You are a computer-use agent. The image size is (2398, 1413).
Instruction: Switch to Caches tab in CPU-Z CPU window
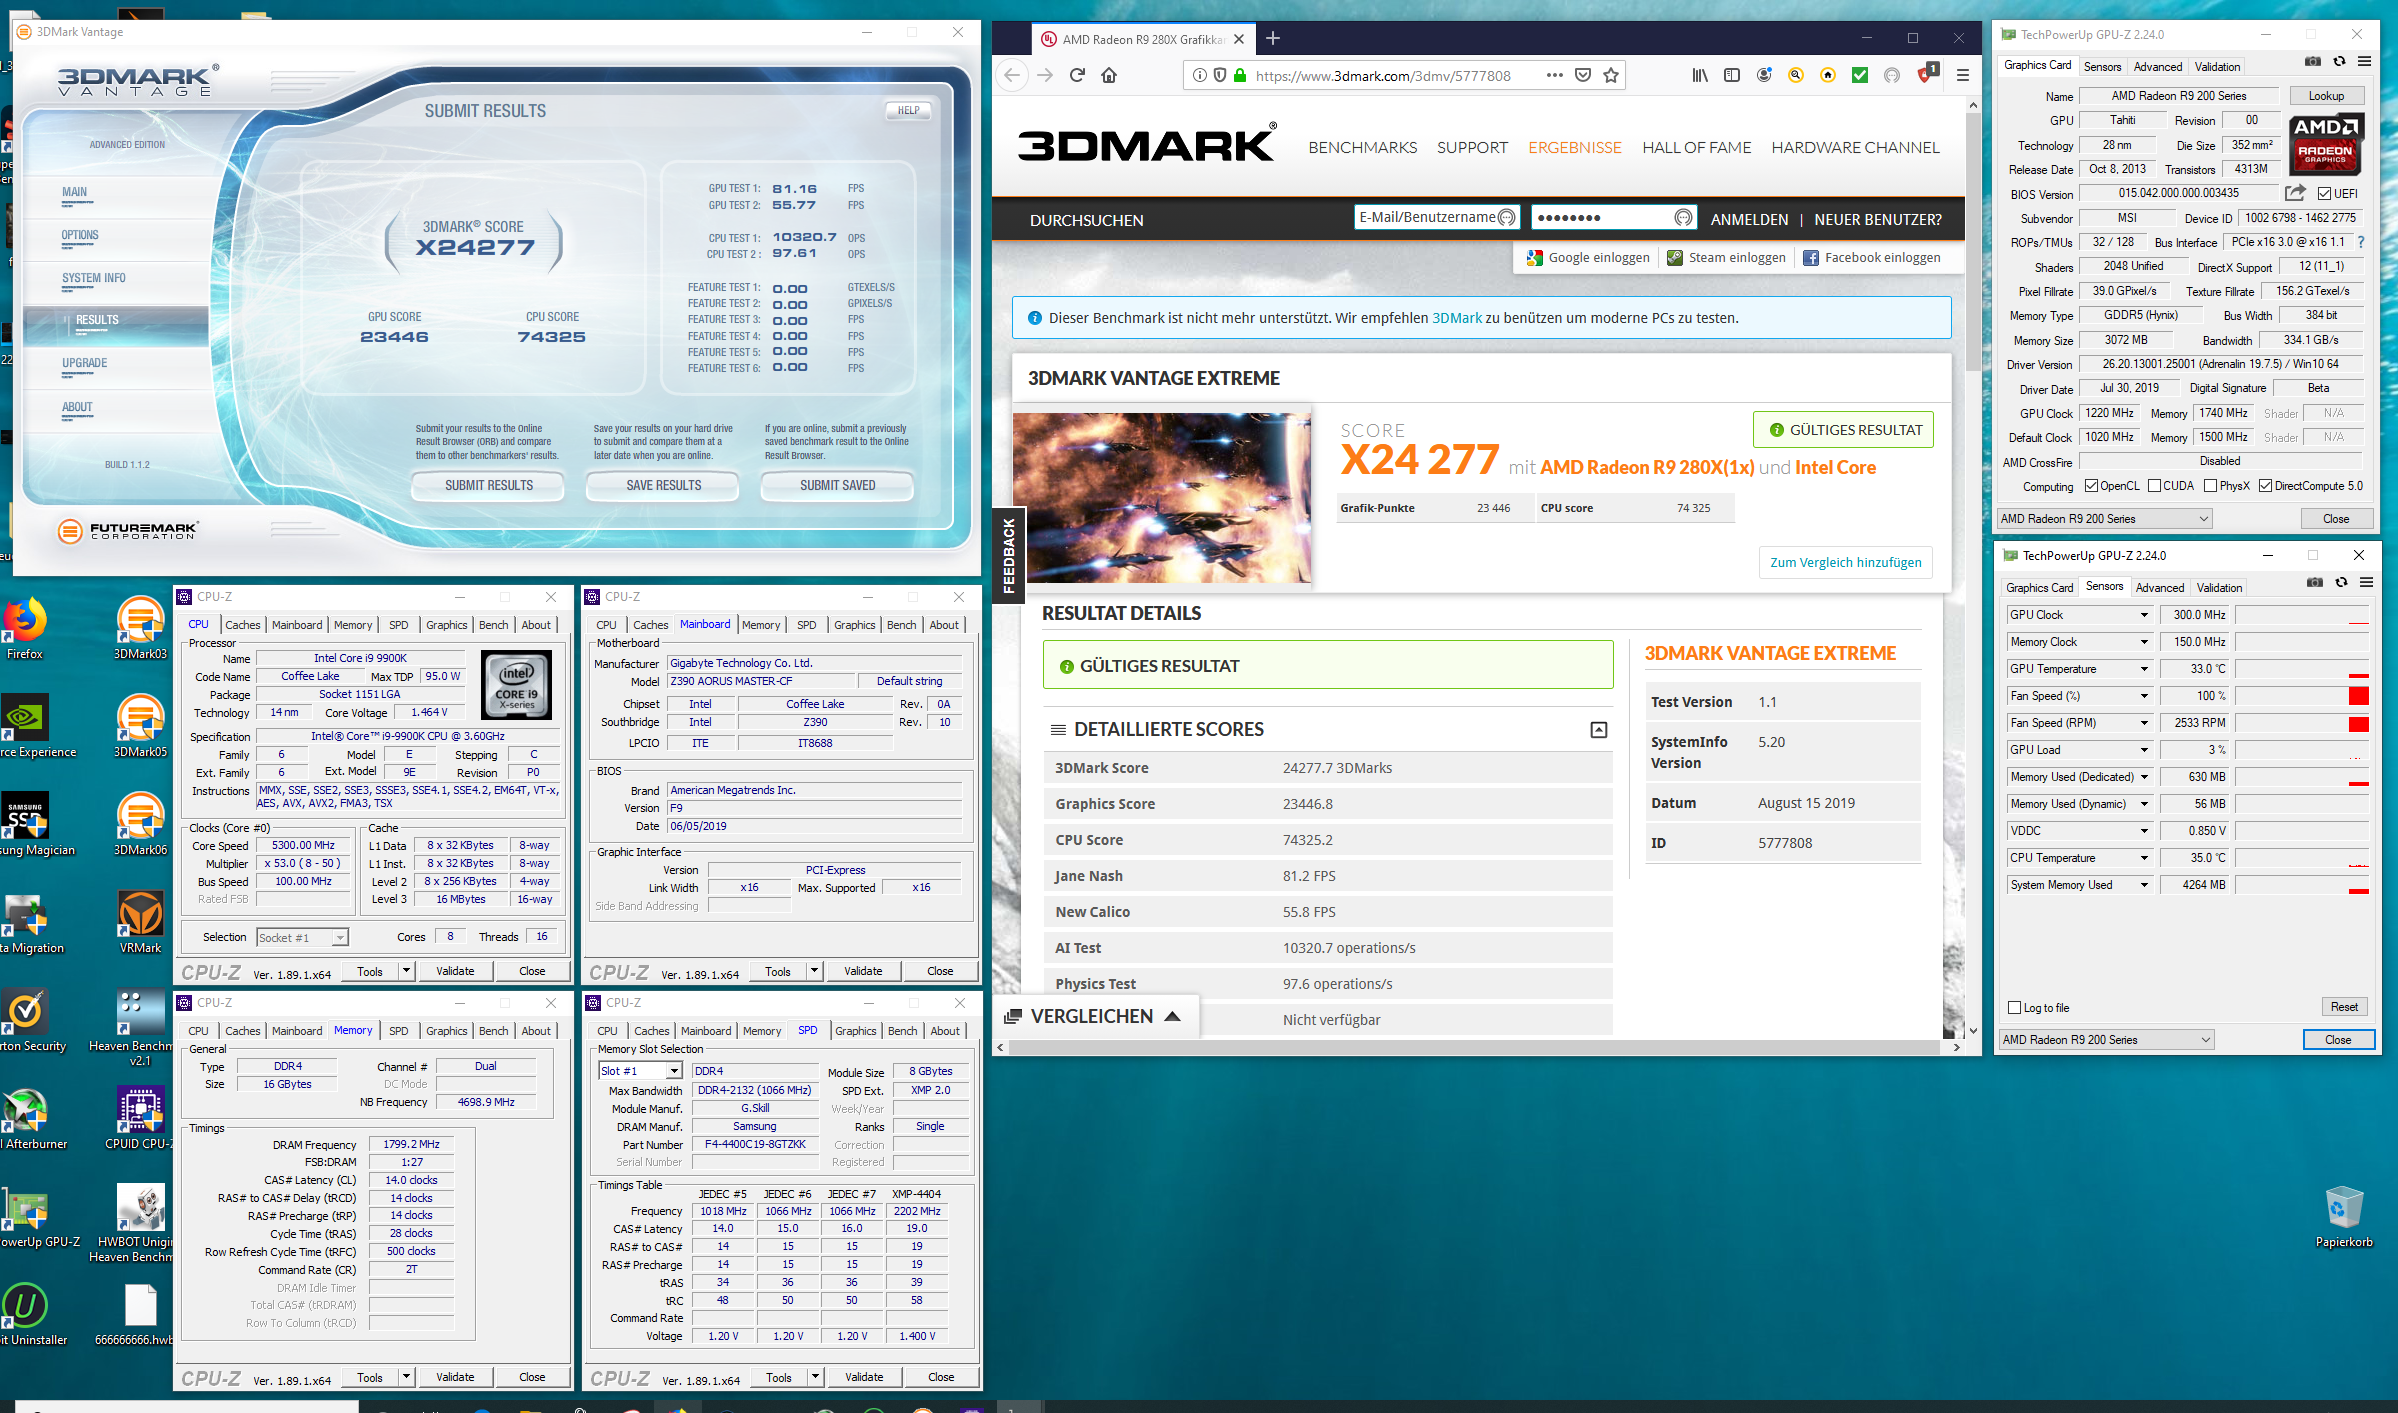pyautogui.click(x=242, y=625)
